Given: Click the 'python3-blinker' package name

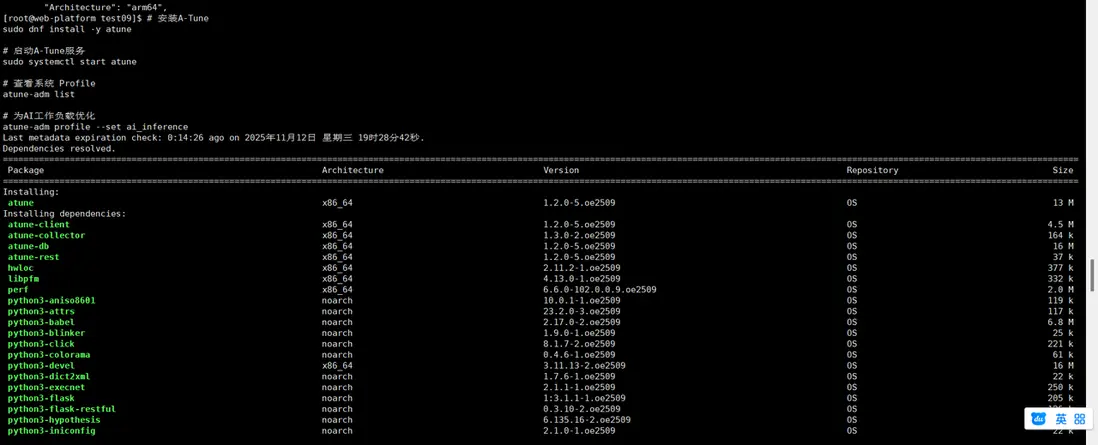Looking at the screenshot, I should (46, 333).
